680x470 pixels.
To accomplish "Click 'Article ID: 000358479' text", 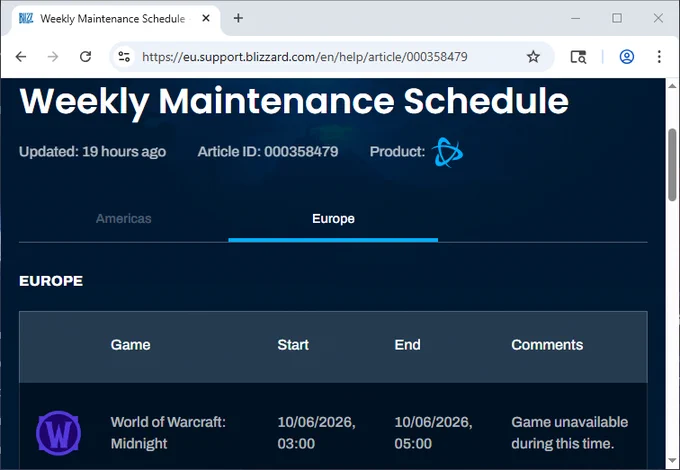I will 268,152.
